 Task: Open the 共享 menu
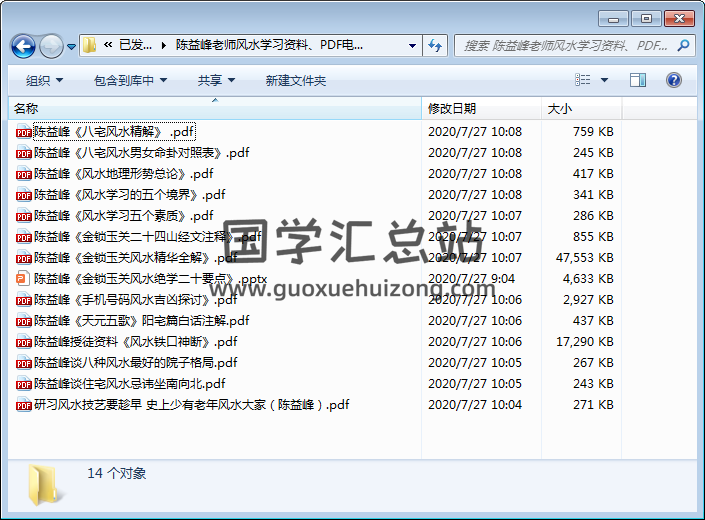pos(216,80)
